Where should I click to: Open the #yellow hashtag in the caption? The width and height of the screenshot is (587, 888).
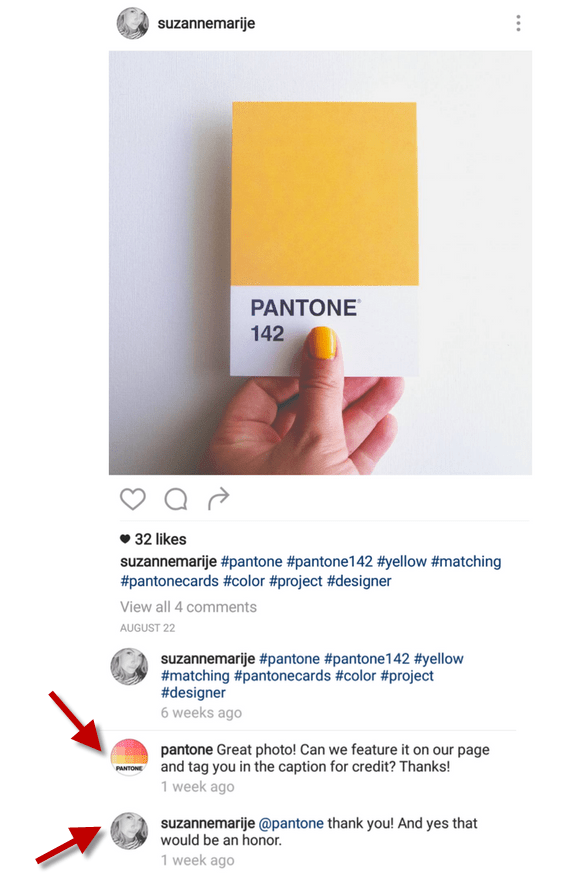click(401, 561)
